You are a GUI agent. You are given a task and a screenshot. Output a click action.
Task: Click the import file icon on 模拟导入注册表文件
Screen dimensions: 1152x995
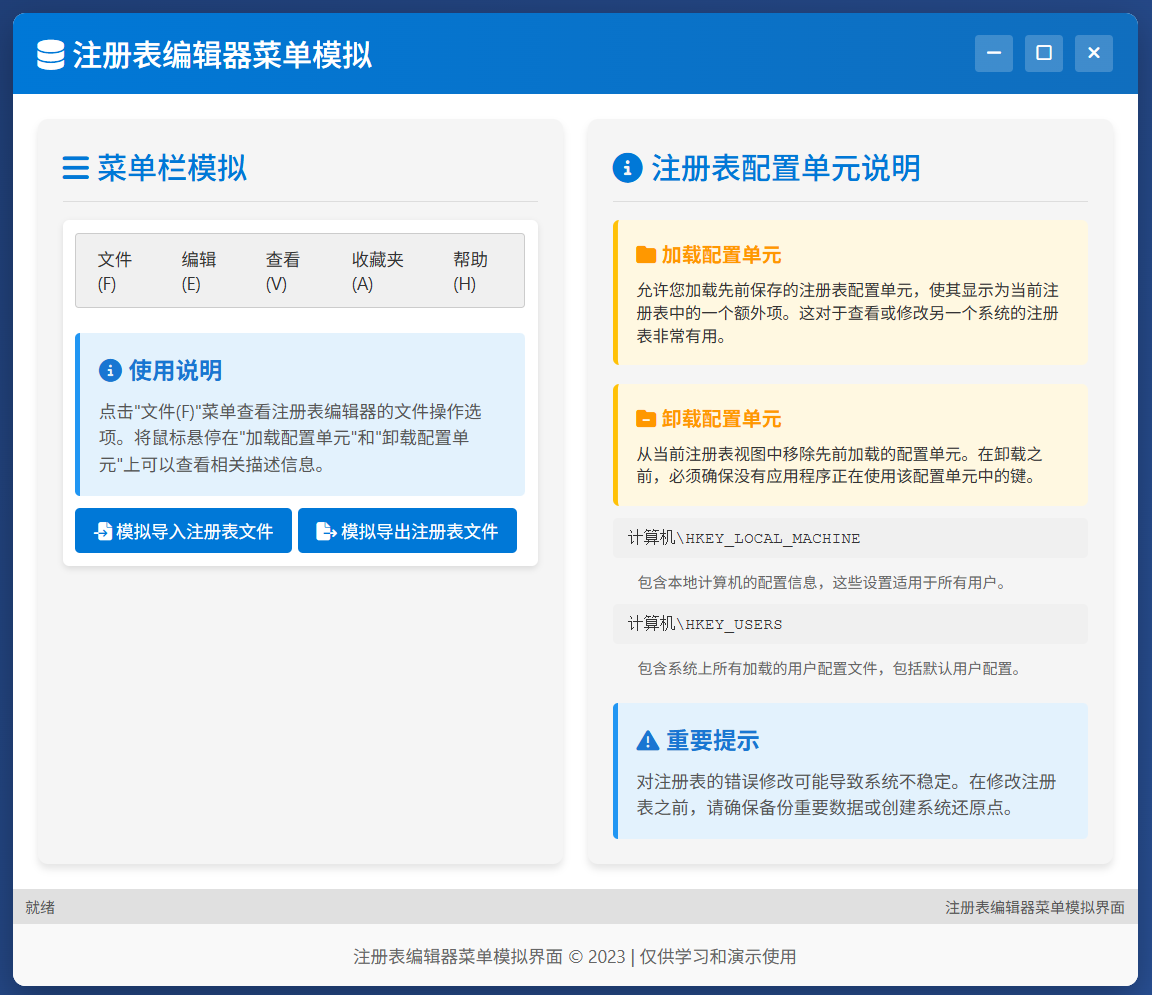tap(104, 531)
